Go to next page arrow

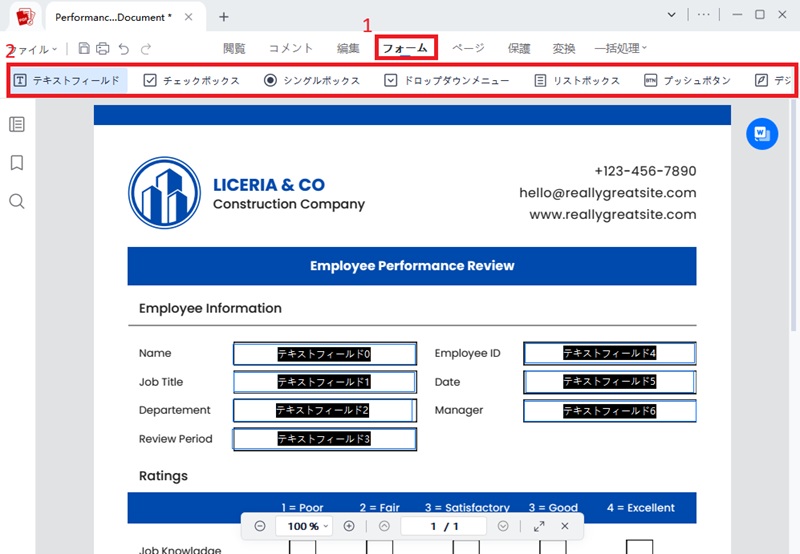(503, 526)
